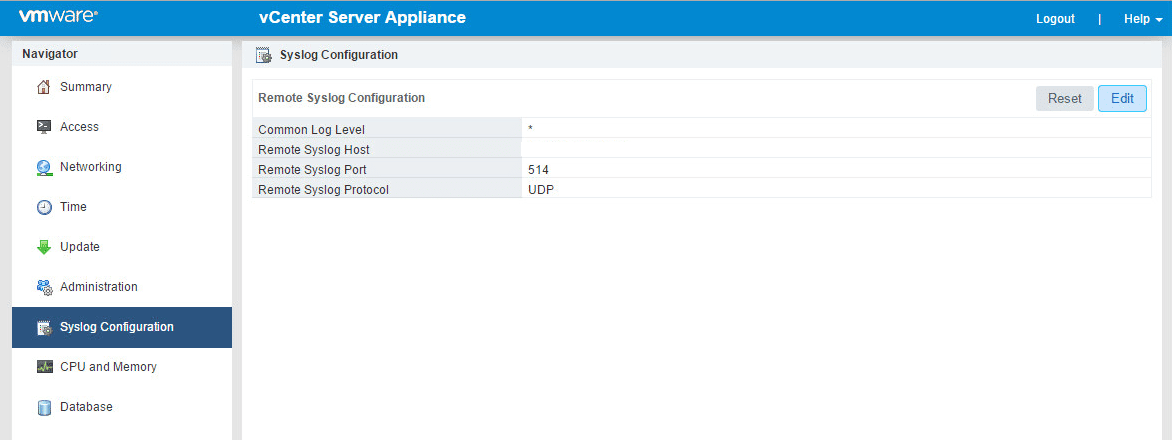
Task: Click the Database cylinder icon
Action: [x=44, y=407]
